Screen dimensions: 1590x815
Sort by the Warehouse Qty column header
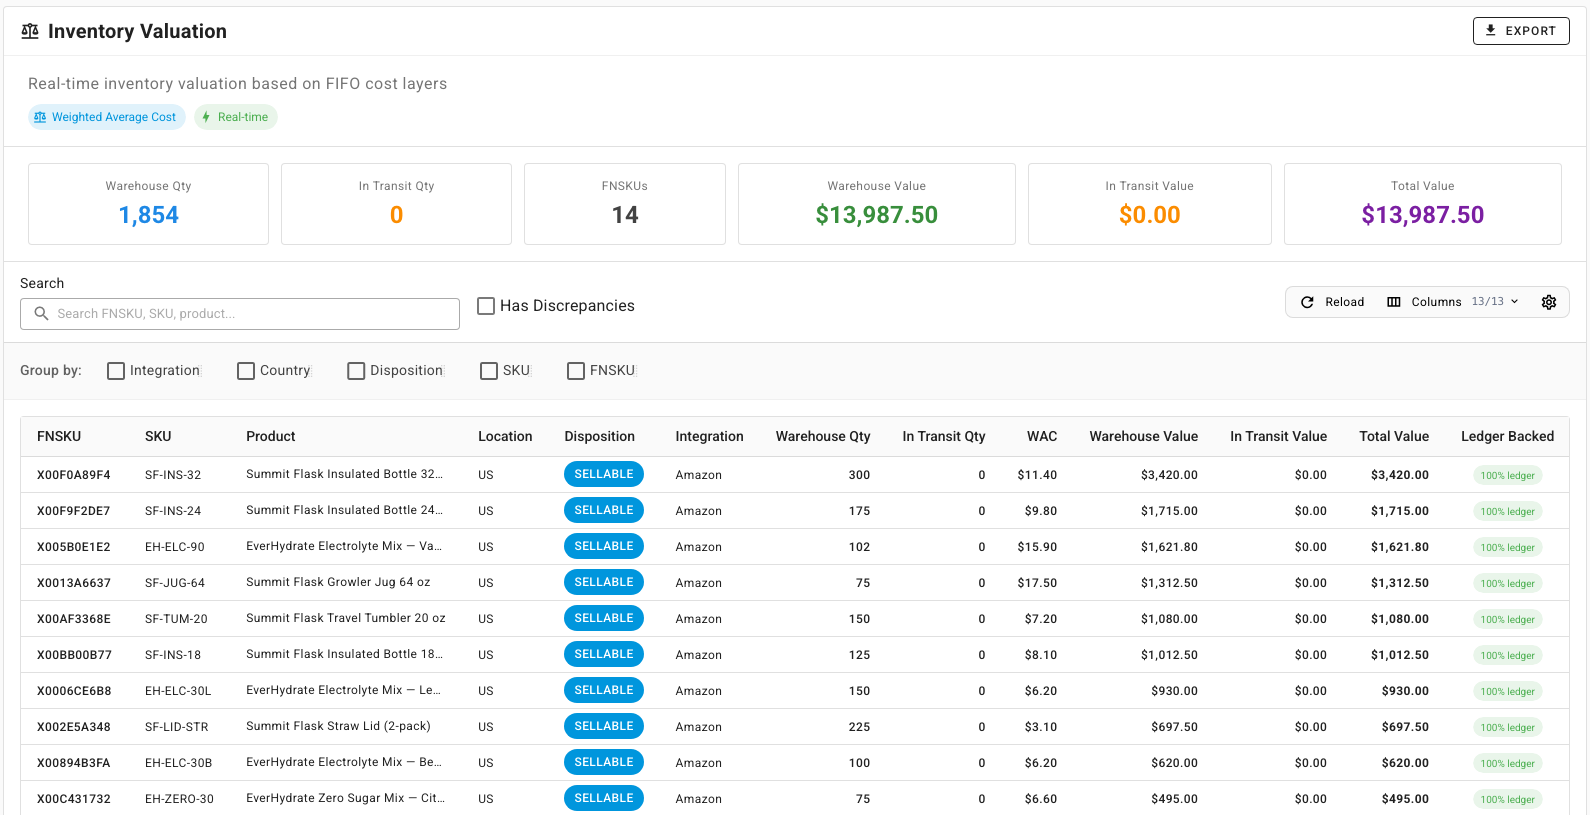click(x=823, y=436)
